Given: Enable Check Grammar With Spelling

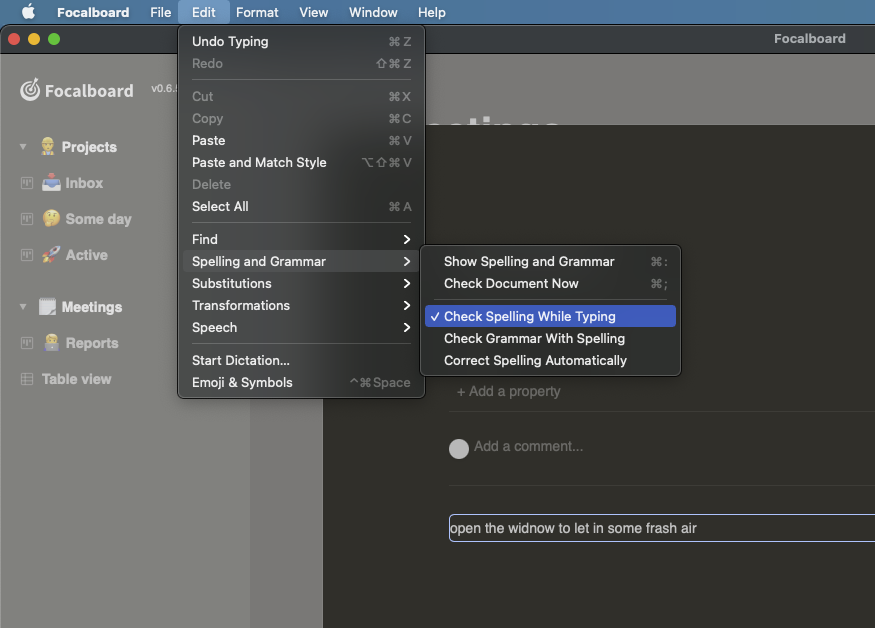Looking at the screenshot, I should click(550, 338).
